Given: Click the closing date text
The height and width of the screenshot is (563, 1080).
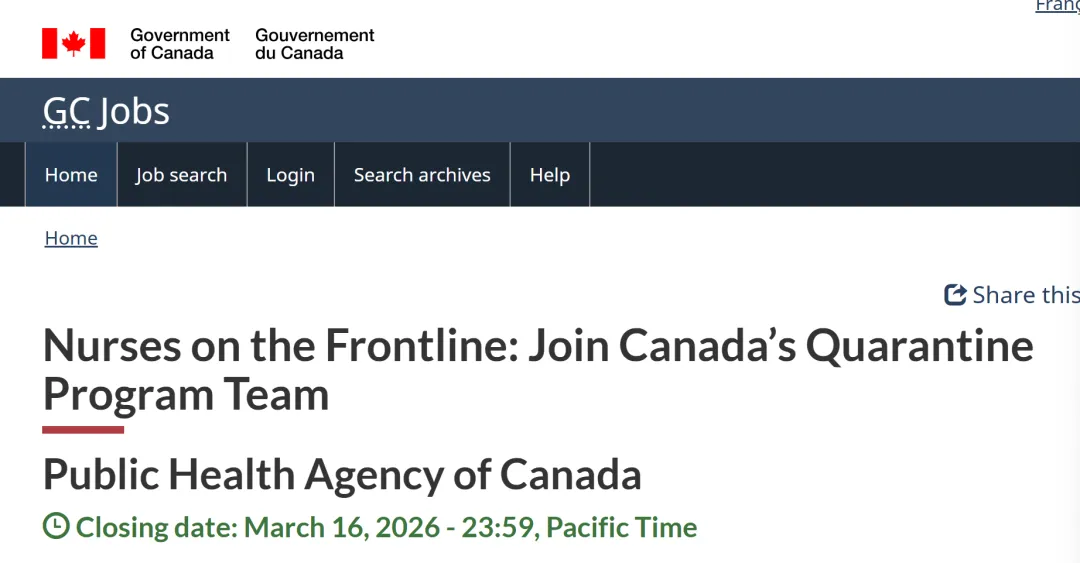Looking at the screenshot, I should click(386, 527).
